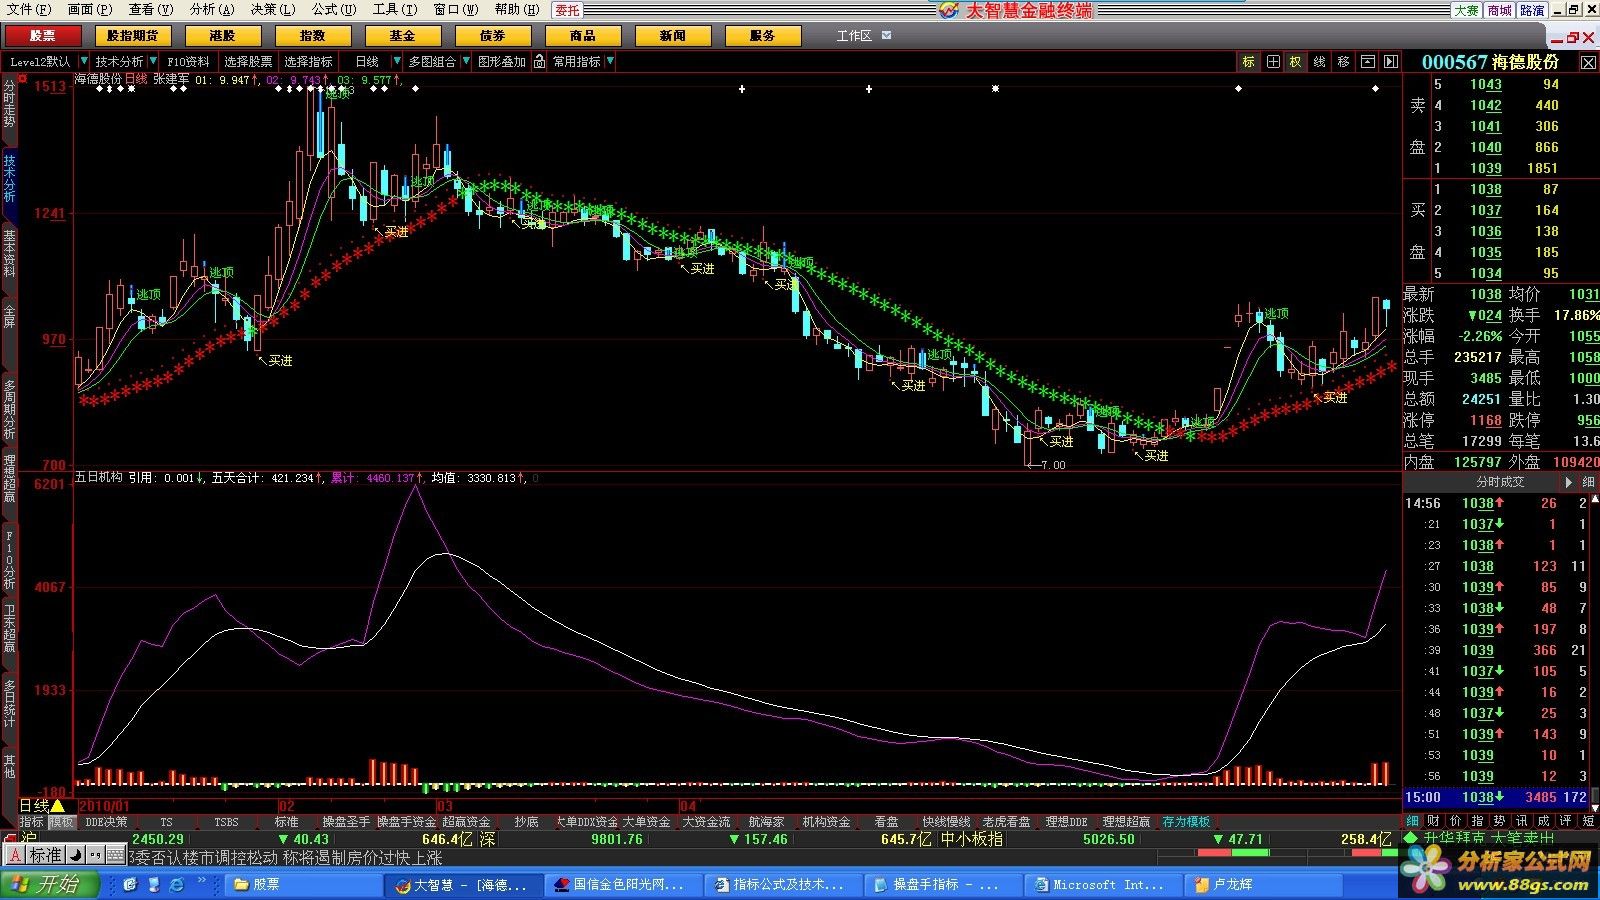Click the 路演 roadshow button
1600x900 pixels.
point(1532,10)
